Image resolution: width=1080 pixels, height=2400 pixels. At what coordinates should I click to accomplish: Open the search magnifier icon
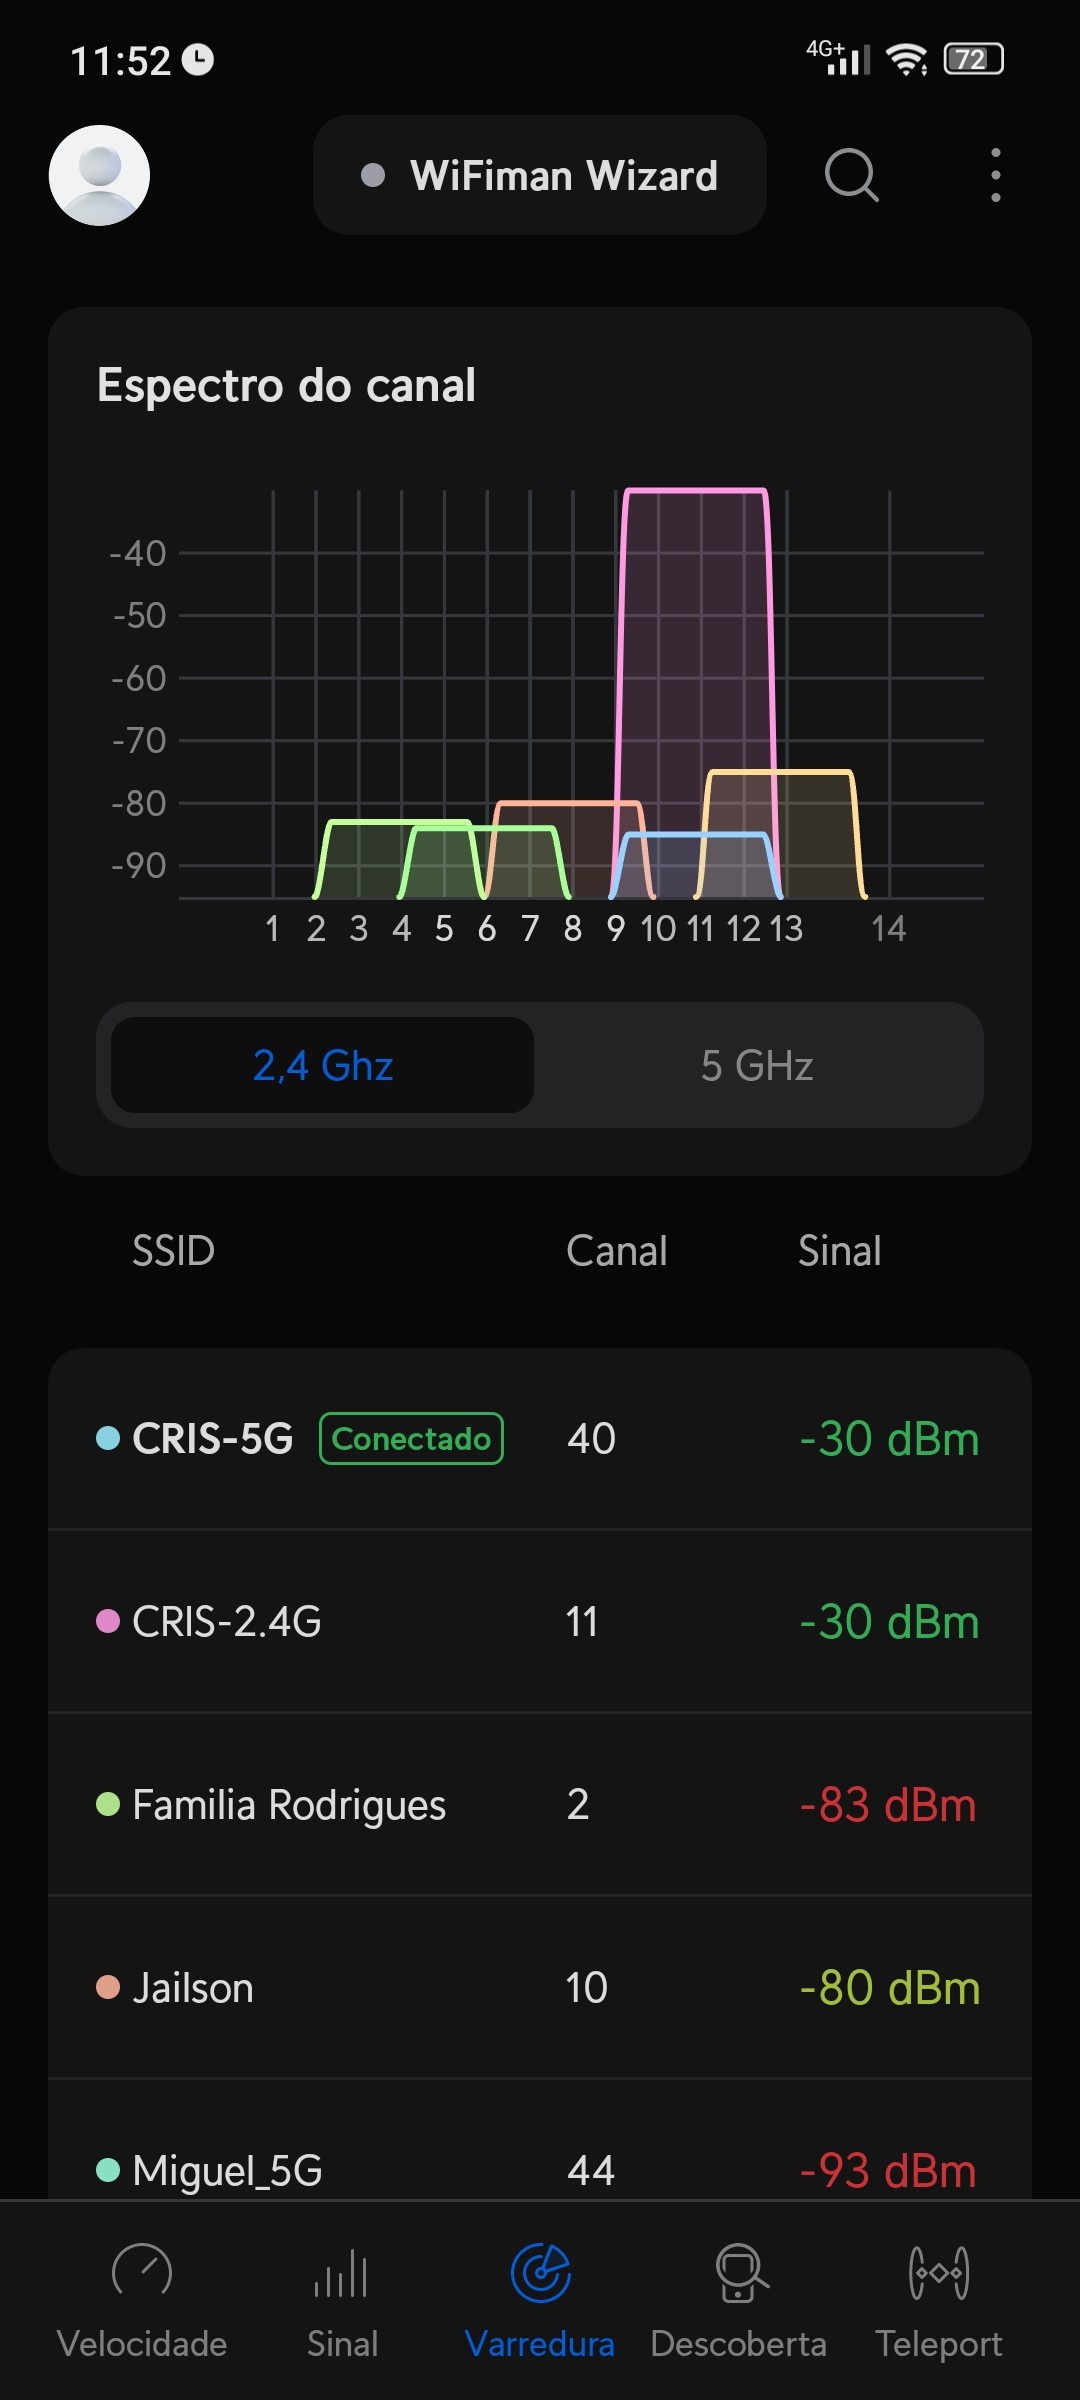pyautogui.click(x=851, y=175)
